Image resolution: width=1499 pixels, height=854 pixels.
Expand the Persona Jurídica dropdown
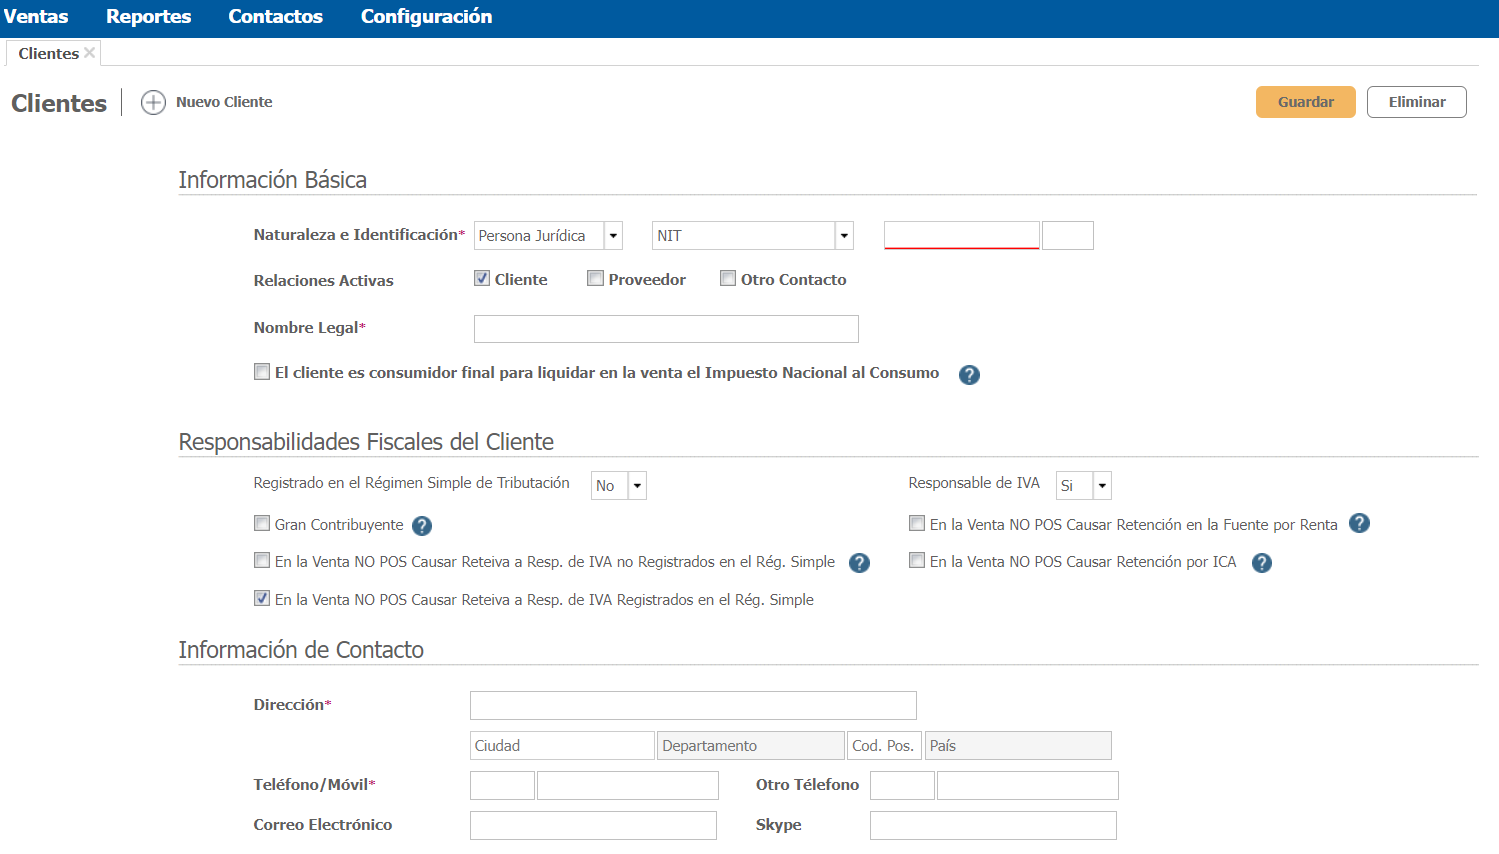tap(613, 236)
